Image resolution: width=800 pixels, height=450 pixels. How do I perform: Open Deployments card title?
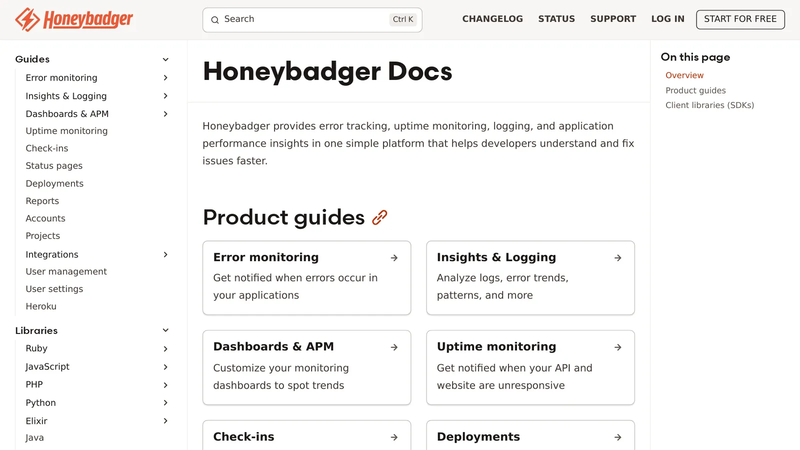478,437
